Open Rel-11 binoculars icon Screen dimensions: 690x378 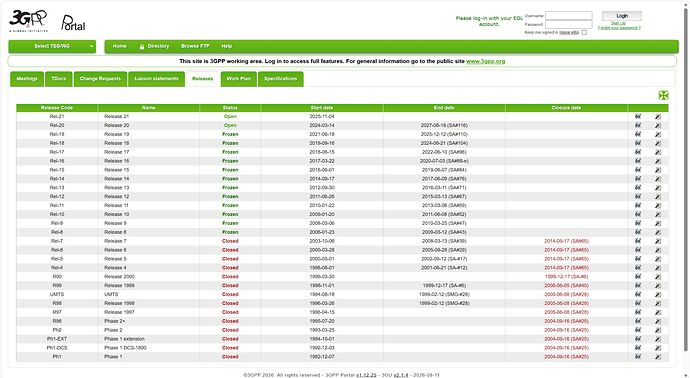(638, 206)
